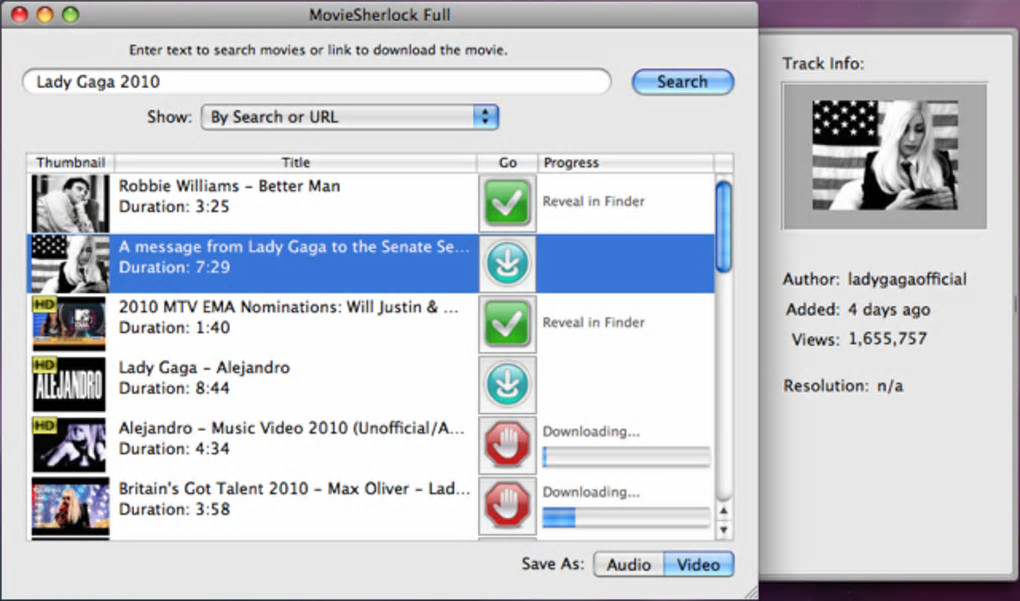Click the Thumbnail column header
The width and height of the screenshot is (1020, 601).
click(70, 163)
